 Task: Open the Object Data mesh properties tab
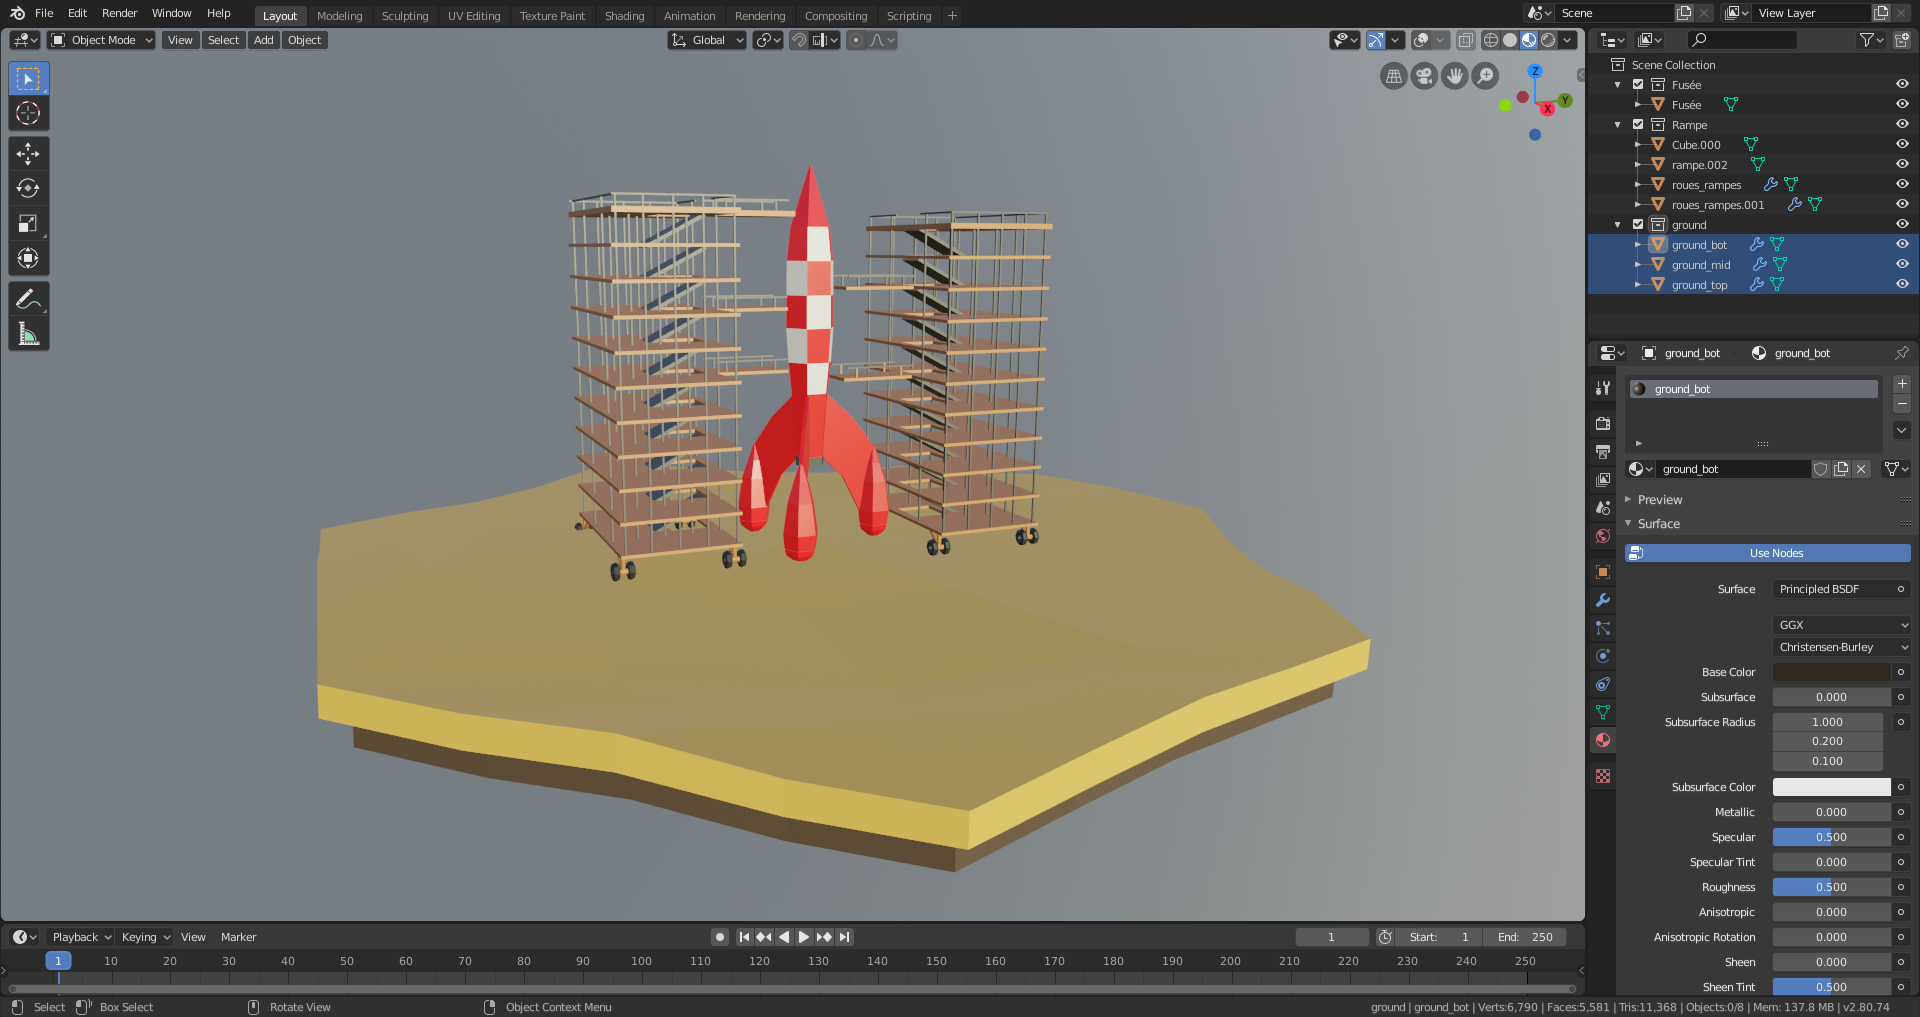1603,712
